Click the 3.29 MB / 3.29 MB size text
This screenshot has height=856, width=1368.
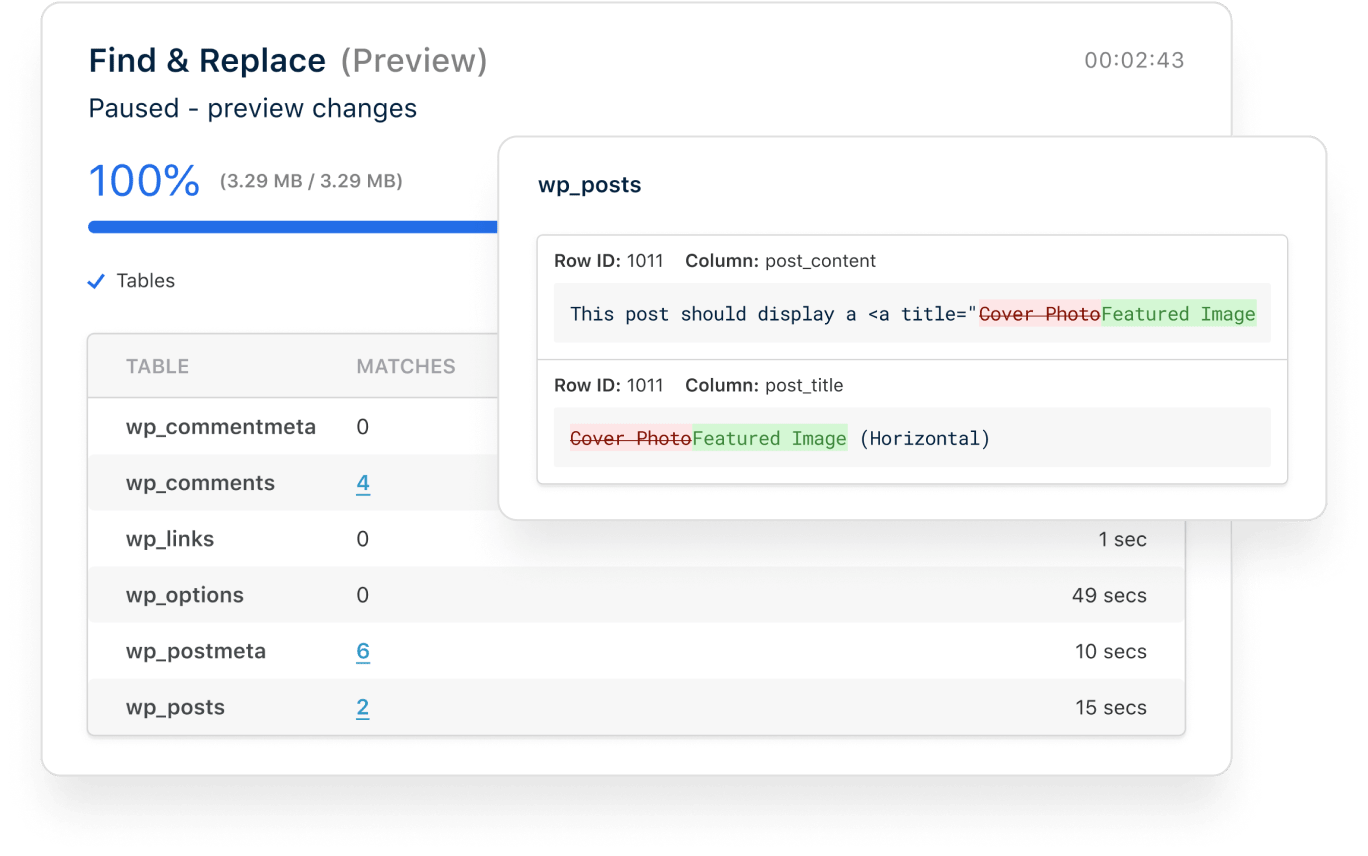(311, 181)
